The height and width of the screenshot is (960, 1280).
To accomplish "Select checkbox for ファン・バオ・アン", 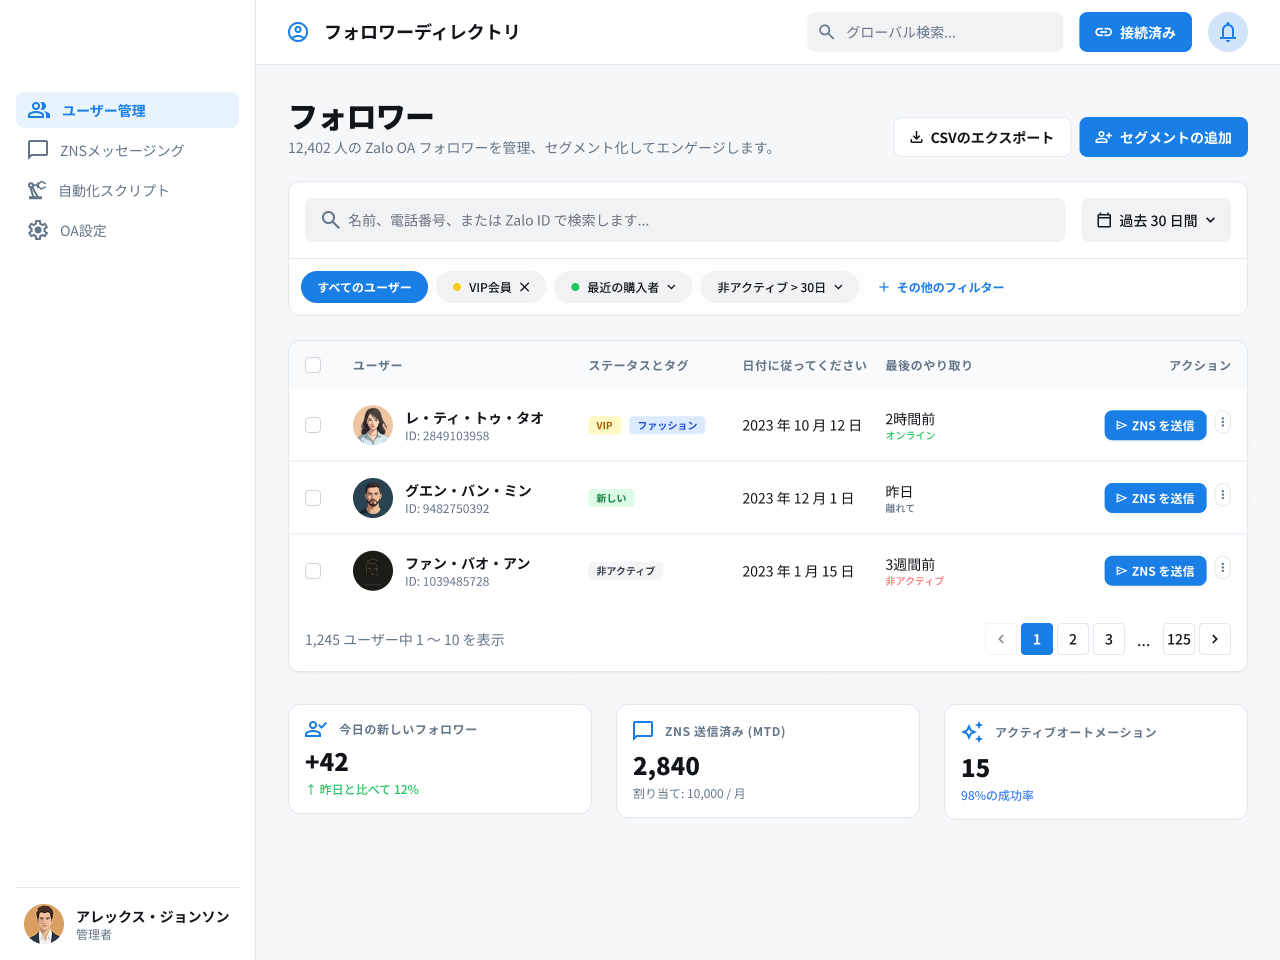I will pos(313,571).
